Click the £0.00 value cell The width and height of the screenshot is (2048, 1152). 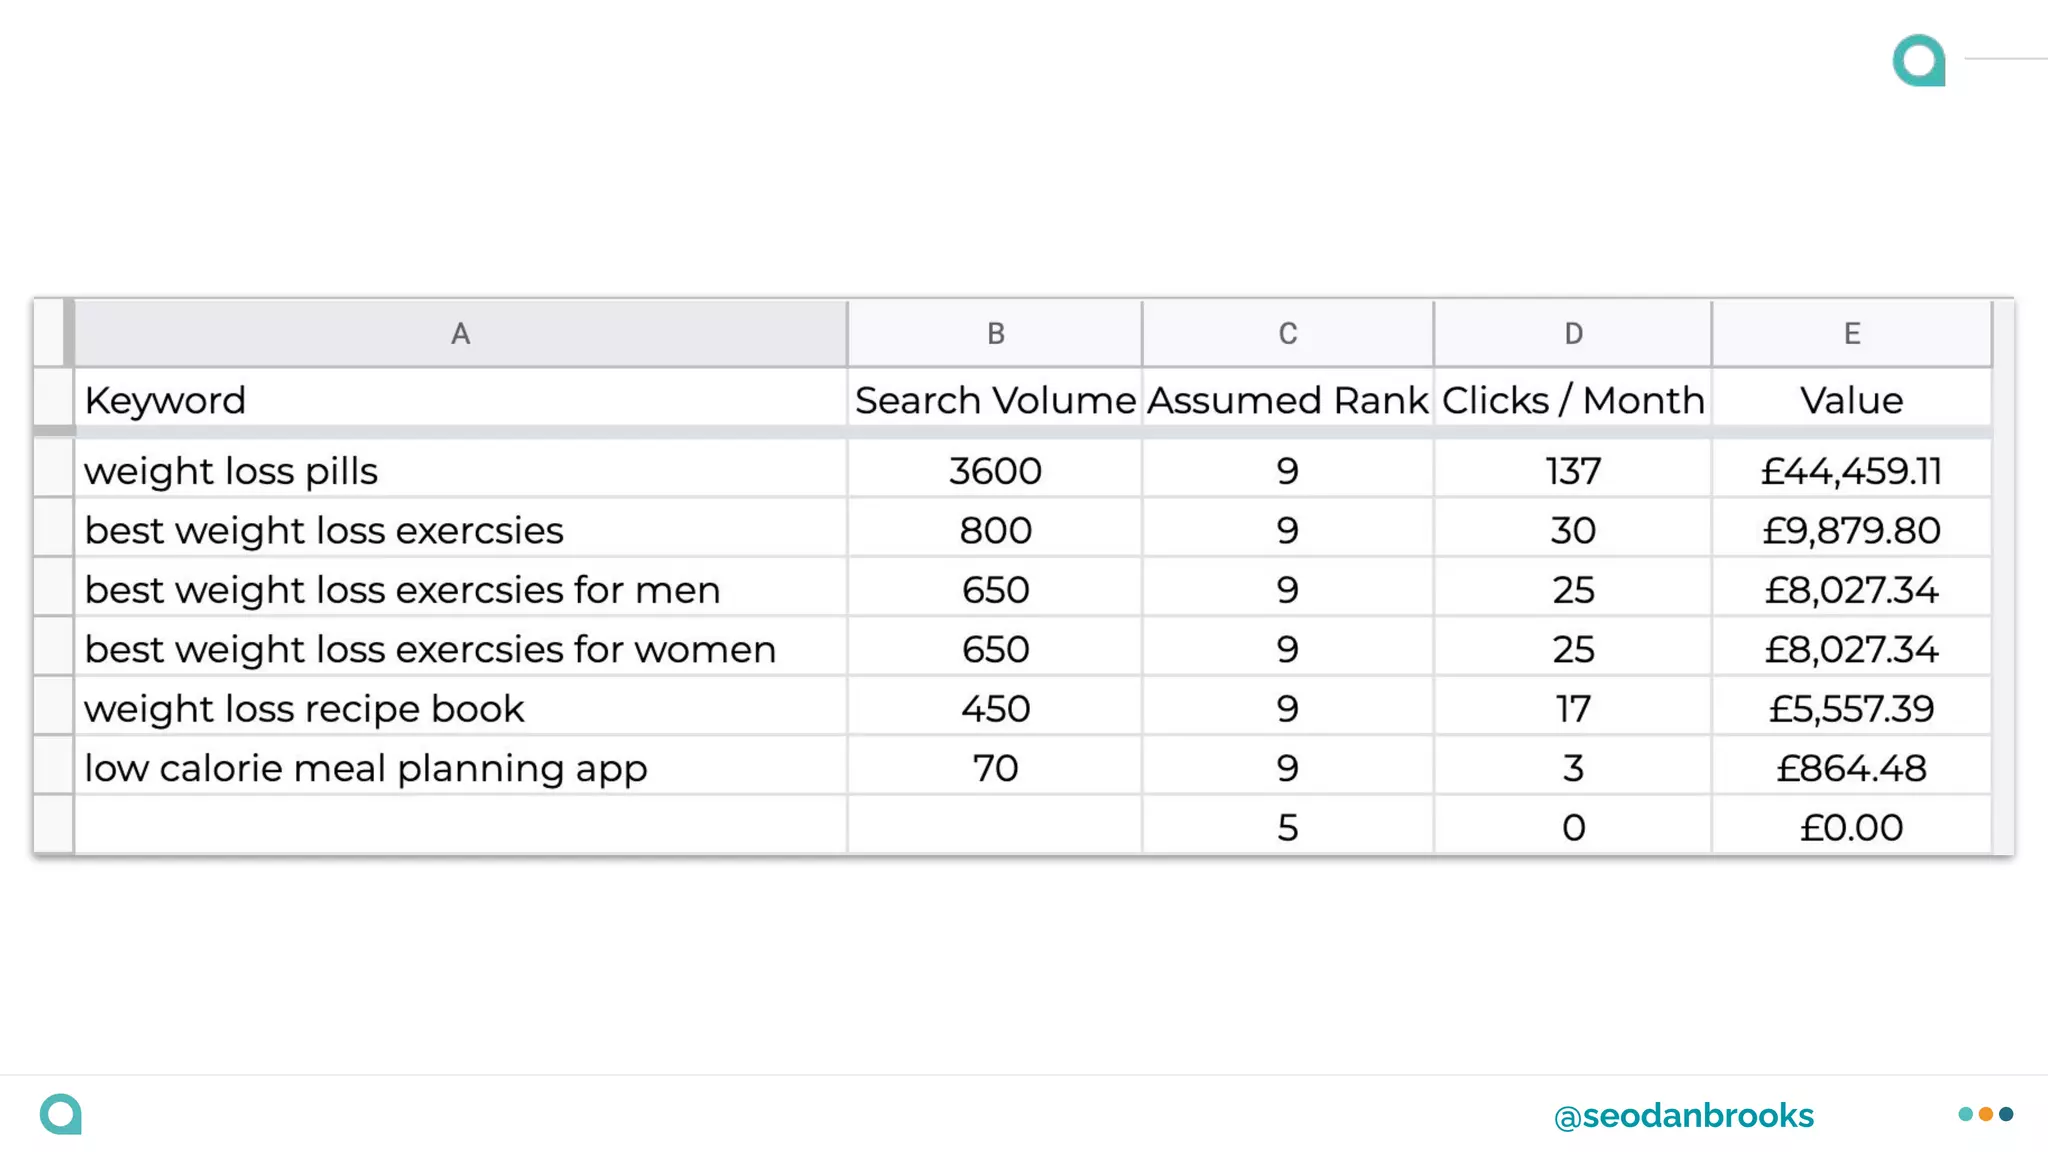pyautogui.click(x=1851, y=828)
